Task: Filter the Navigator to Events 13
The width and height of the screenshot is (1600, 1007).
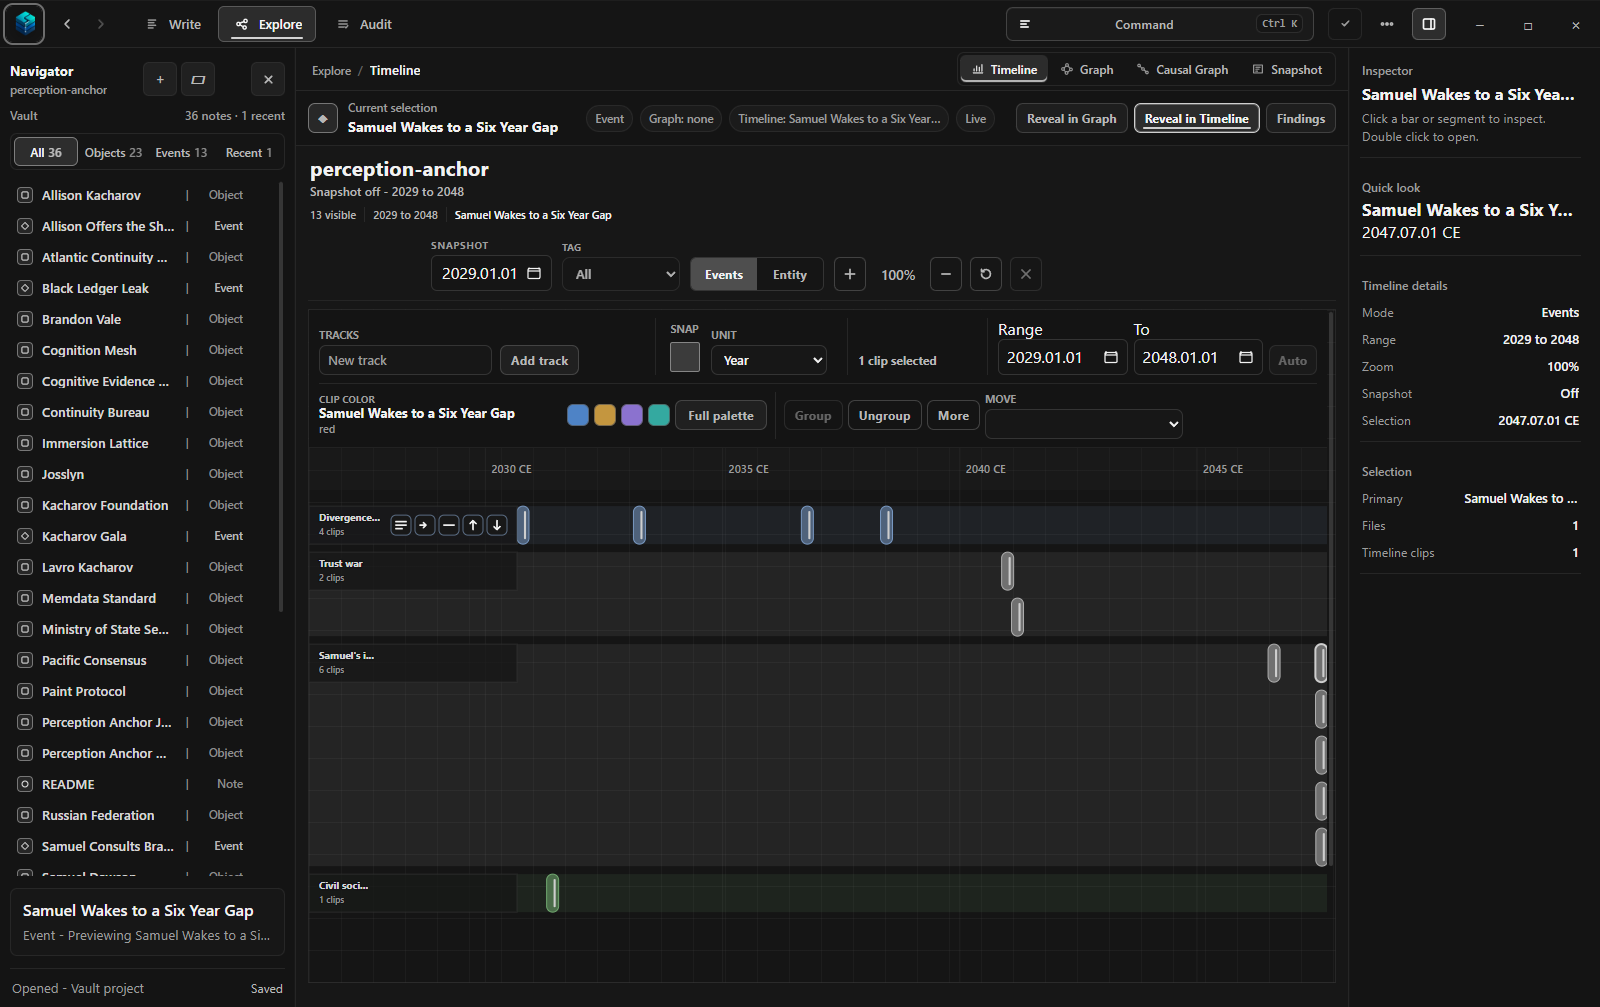Action: coord(181,153)
